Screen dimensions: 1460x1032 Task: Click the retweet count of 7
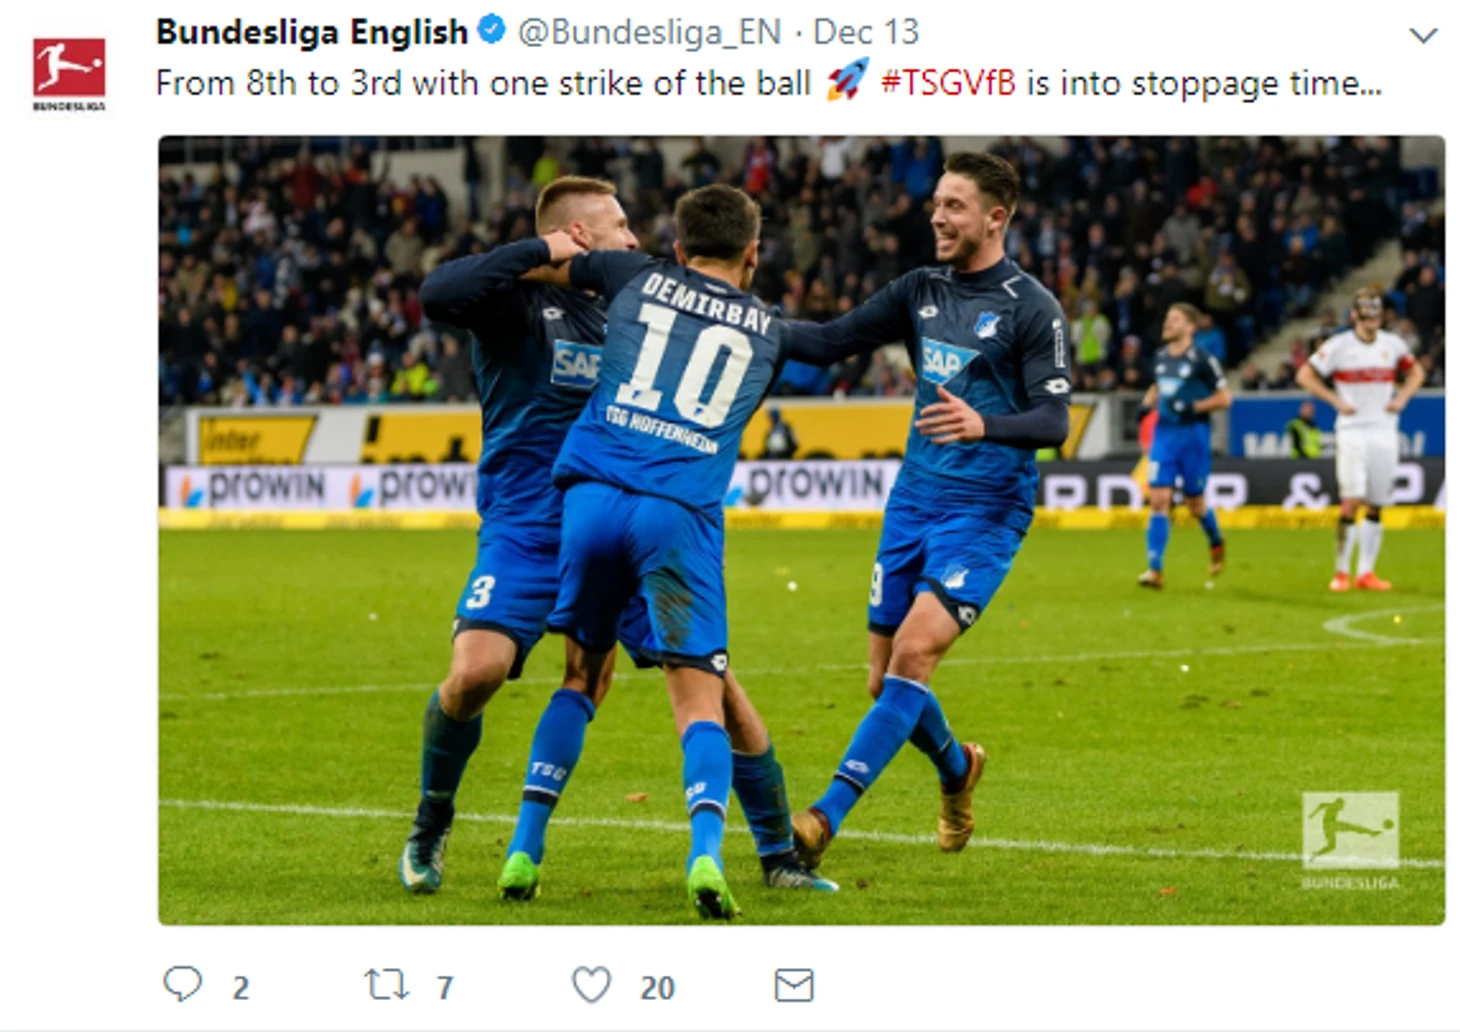[x=445, y=988]
